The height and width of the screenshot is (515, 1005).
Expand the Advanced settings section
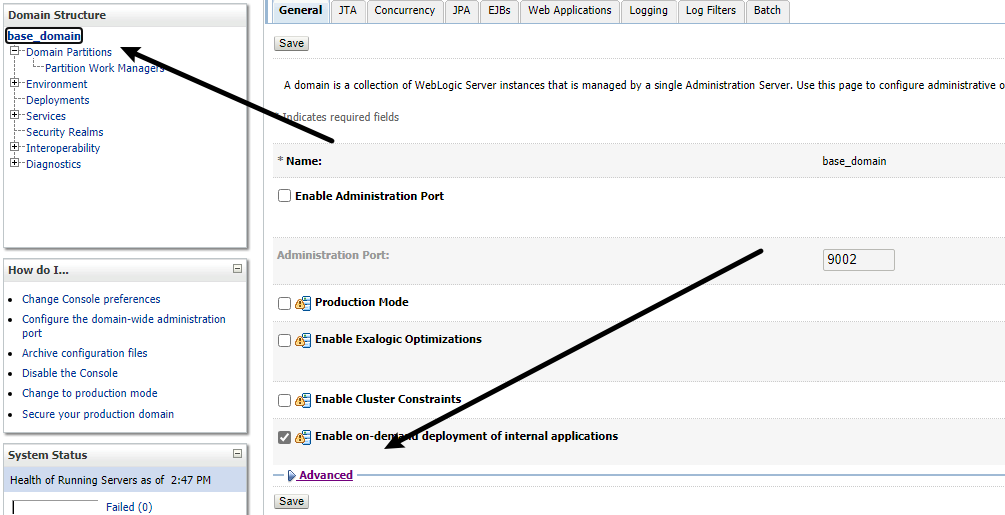[x=326, y=475]
